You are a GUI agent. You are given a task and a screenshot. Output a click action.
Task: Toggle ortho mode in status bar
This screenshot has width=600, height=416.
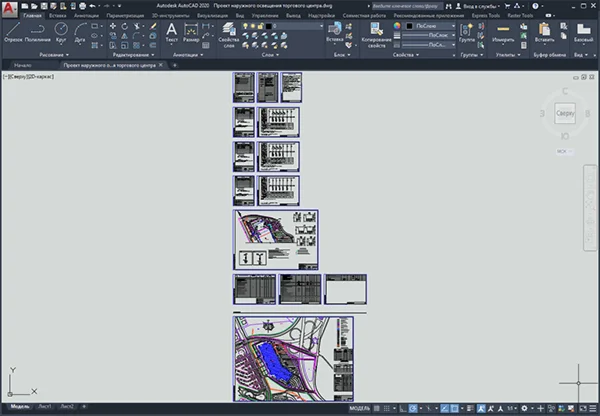tap(403, 409)
